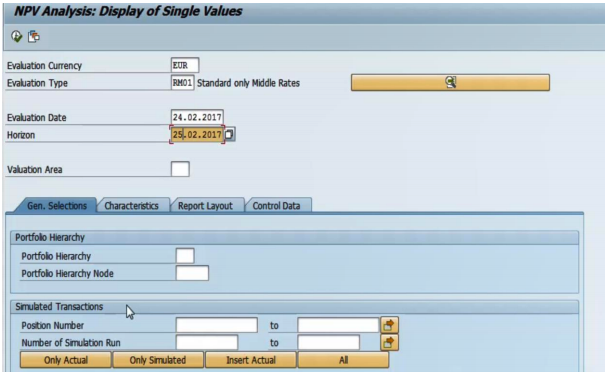Focus the Position Number from field

tap(216, 325)
